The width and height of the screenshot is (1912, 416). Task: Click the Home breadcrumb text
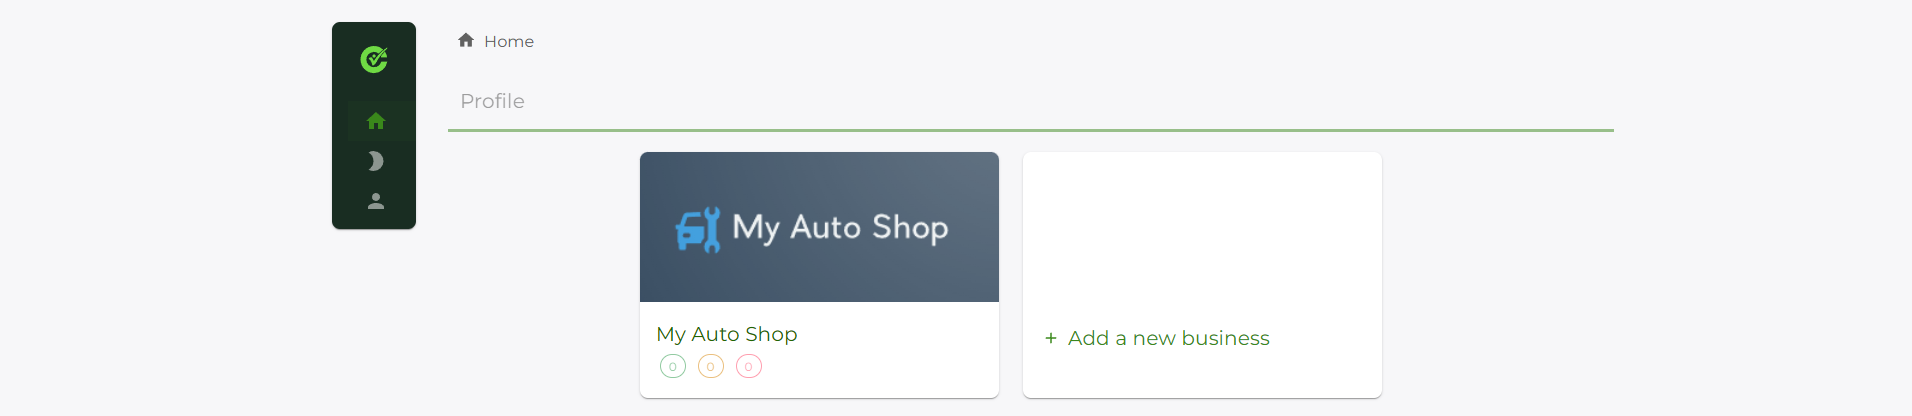[509, 42]
